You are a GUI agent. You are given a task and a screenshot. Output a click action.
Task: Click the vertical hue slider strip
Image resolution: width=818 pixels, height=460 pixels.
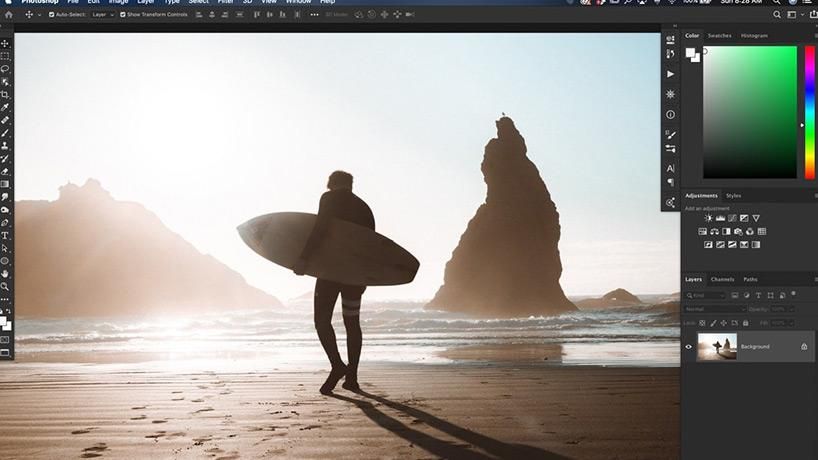click(x=810, y=113)
